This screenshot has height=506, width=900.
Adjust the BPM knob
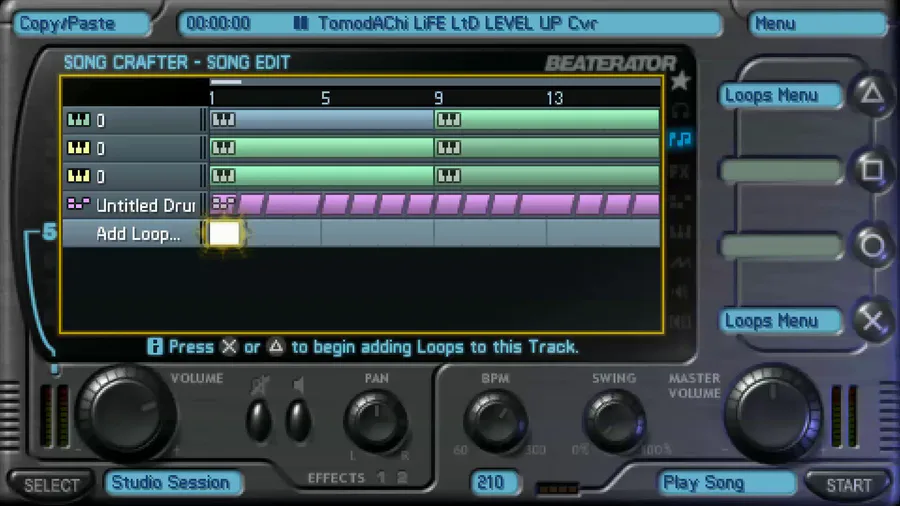[495, 422]
